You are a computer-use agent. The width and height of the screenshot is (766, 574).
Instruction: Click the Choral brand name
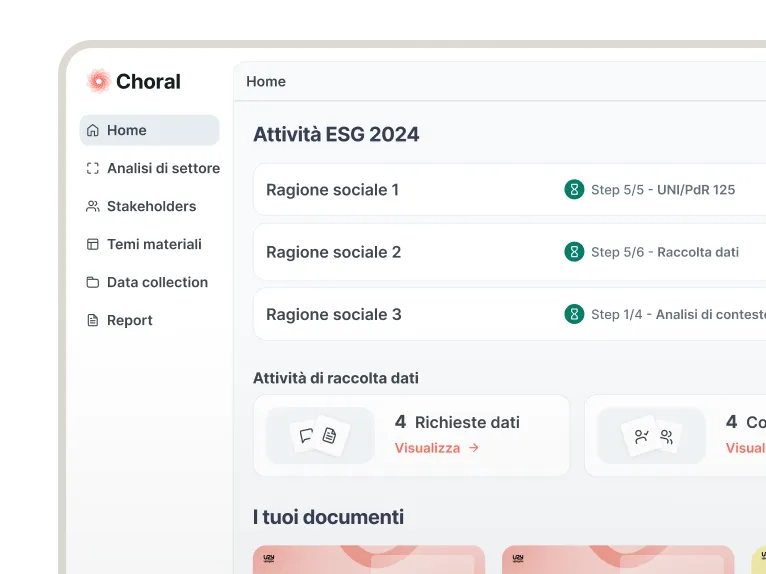point(149,82)
